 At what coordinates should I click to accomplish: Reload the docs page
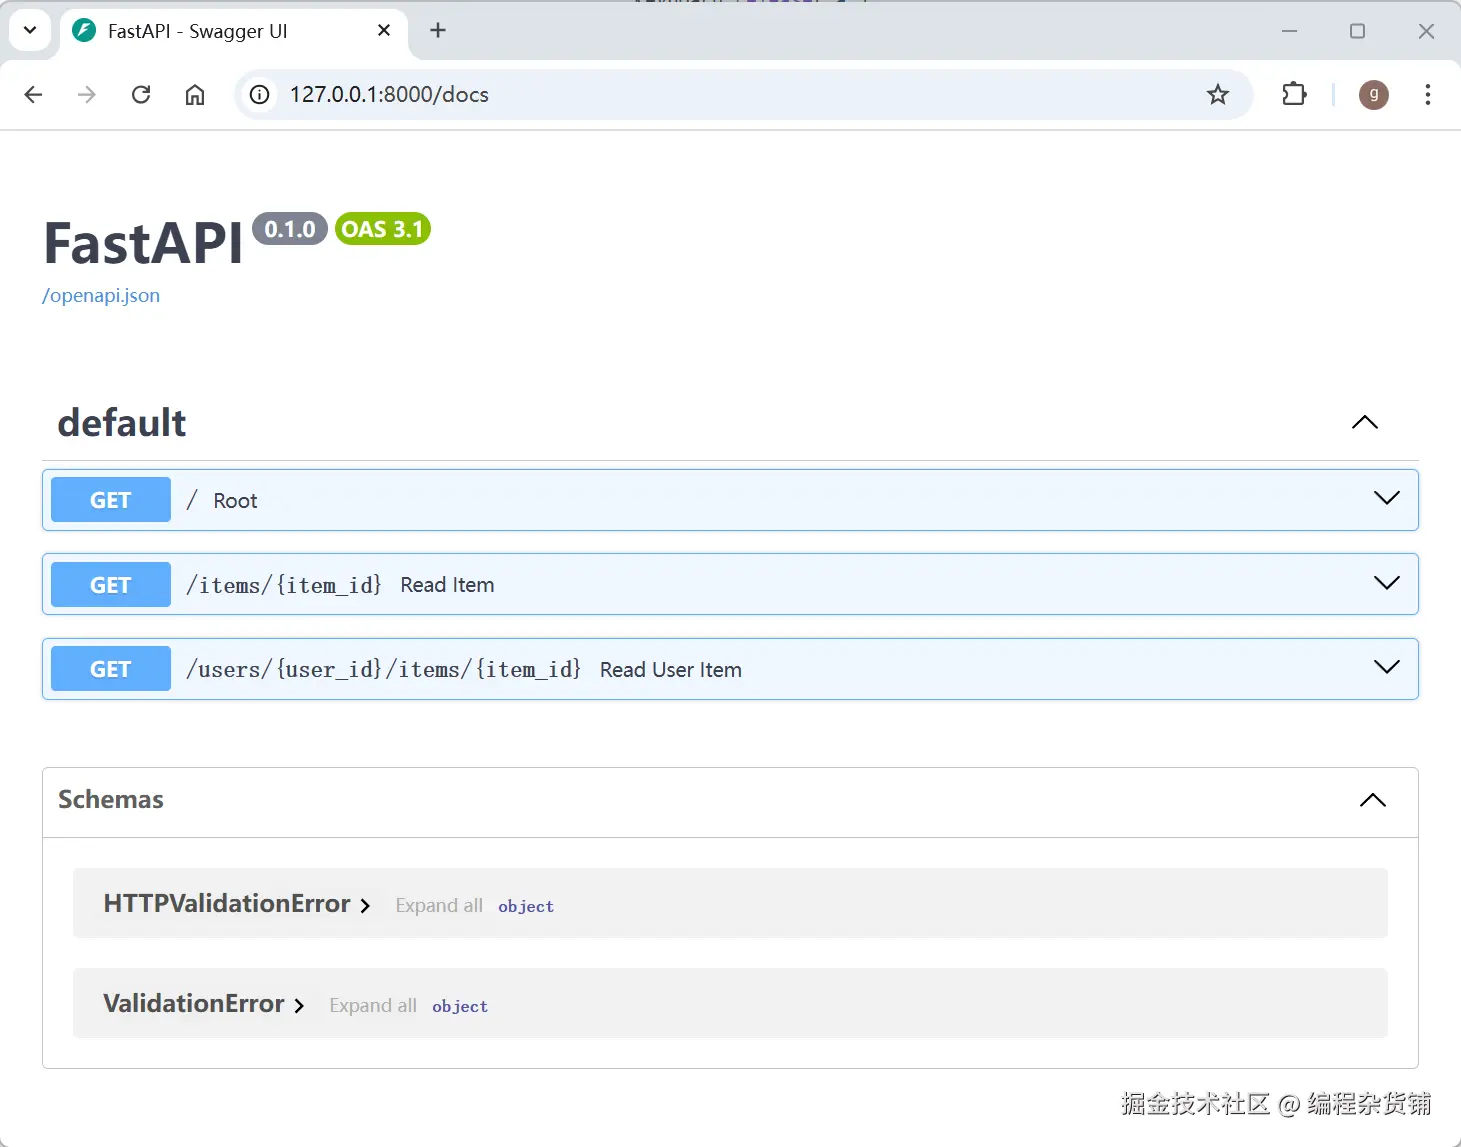(141, 94)
